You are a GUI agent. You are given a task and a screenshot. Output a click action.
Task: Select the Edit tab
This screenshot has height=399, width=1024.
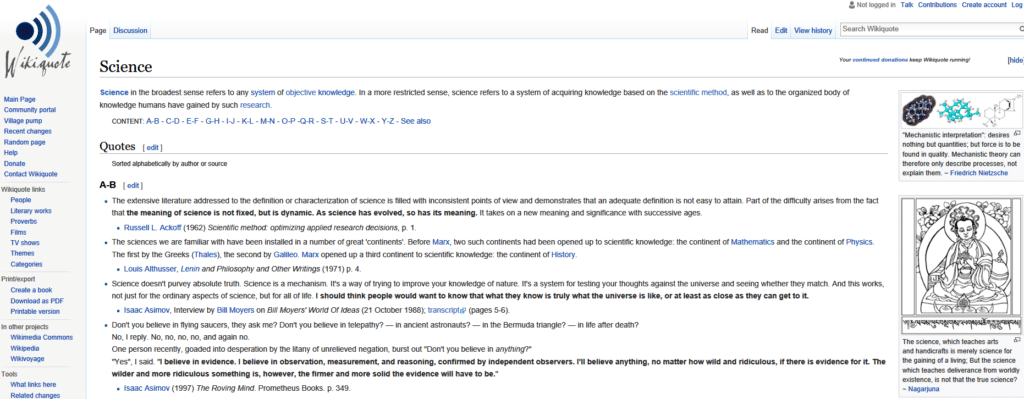781,31
